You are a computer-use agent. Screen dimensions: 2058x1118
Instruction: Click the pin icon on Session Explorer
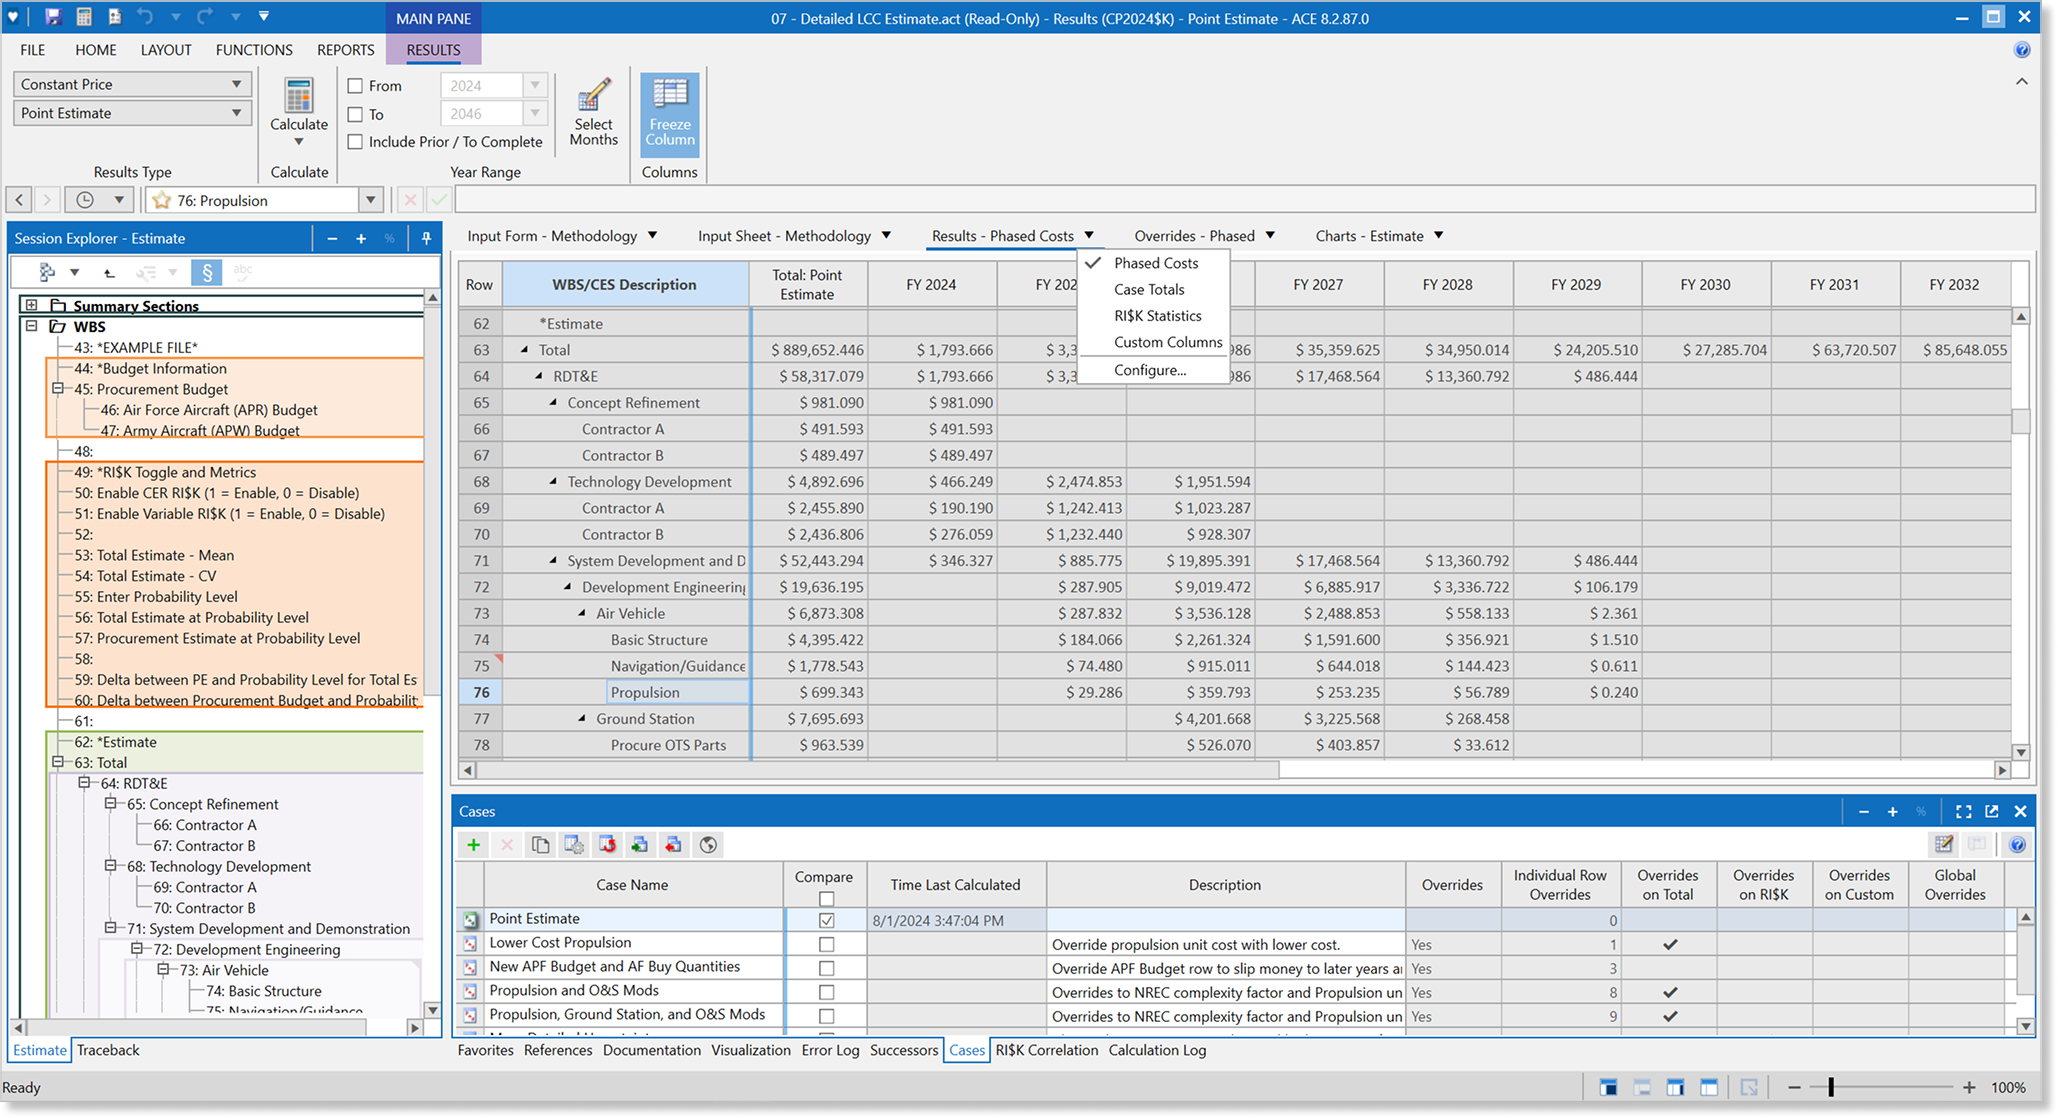coord(426,238)
